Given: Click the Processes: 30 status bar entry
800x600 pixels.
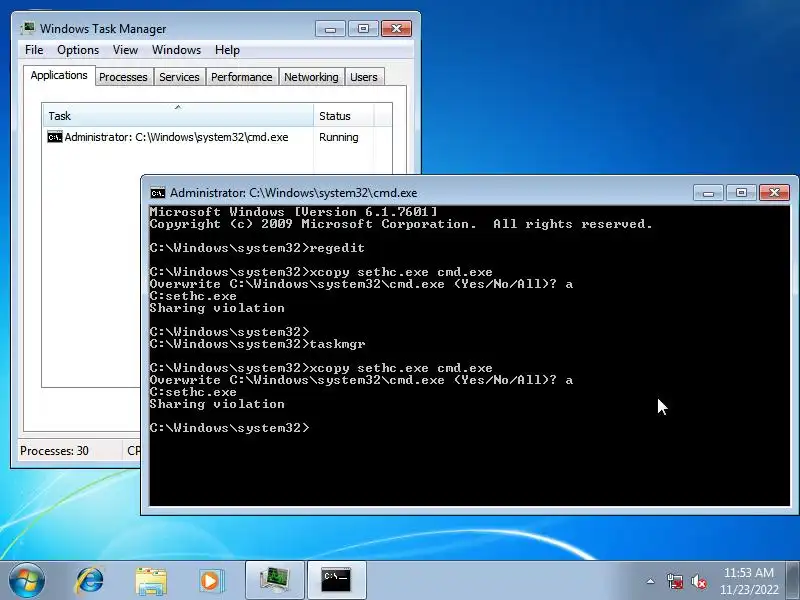Looking at the screenshot, I should click(55, 451).
